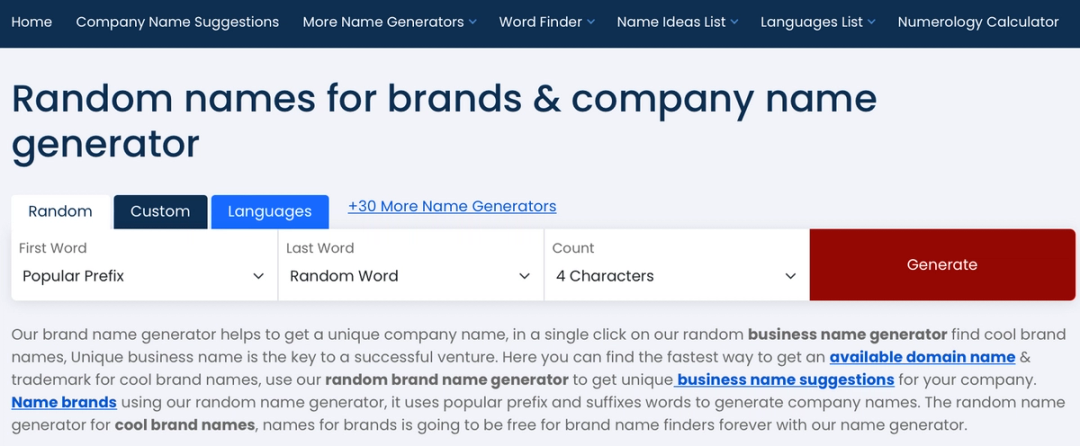
Task: Click the dark red Generate button
Action: point(942,265)
